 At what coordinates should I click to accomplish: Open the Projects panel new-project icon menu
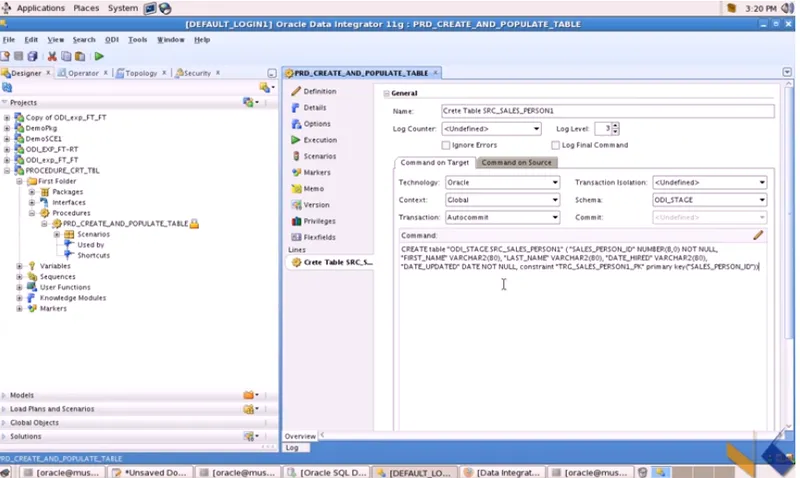[x=250, y=103]
